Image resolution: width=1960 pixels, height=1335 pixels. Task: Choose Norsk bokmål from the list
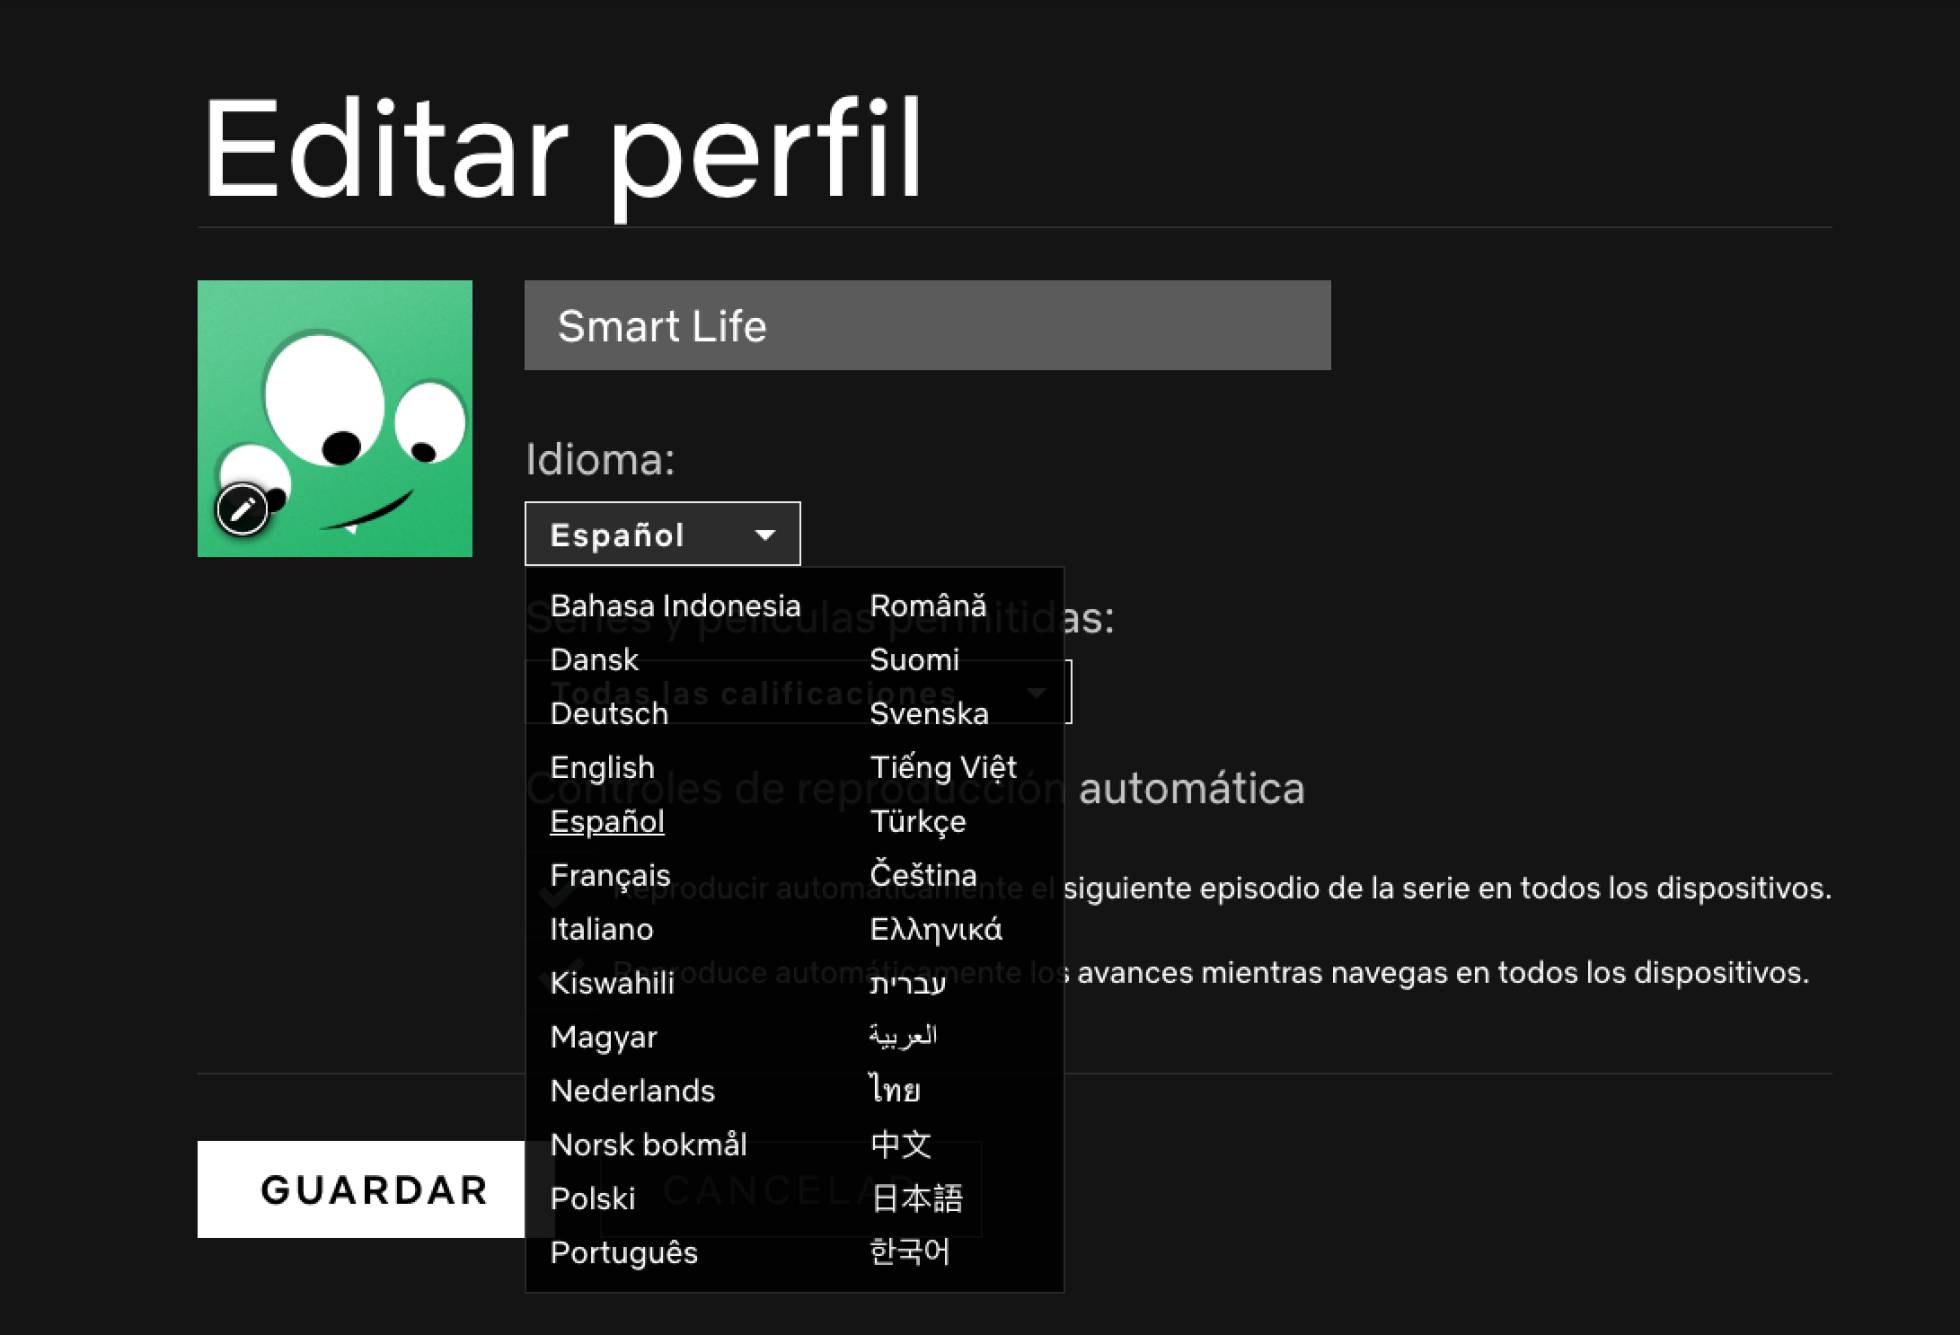click(648, 1144)
